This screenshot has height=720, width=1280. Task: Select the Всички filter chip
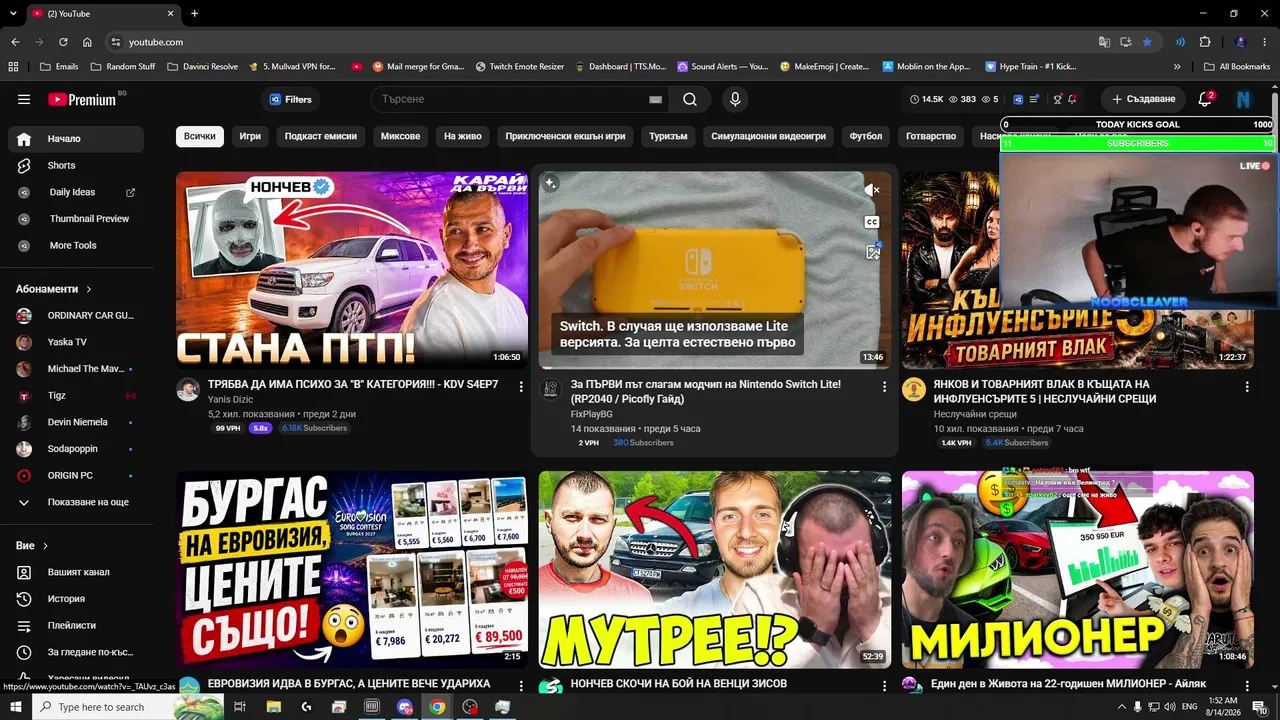[x=199, y=136]
